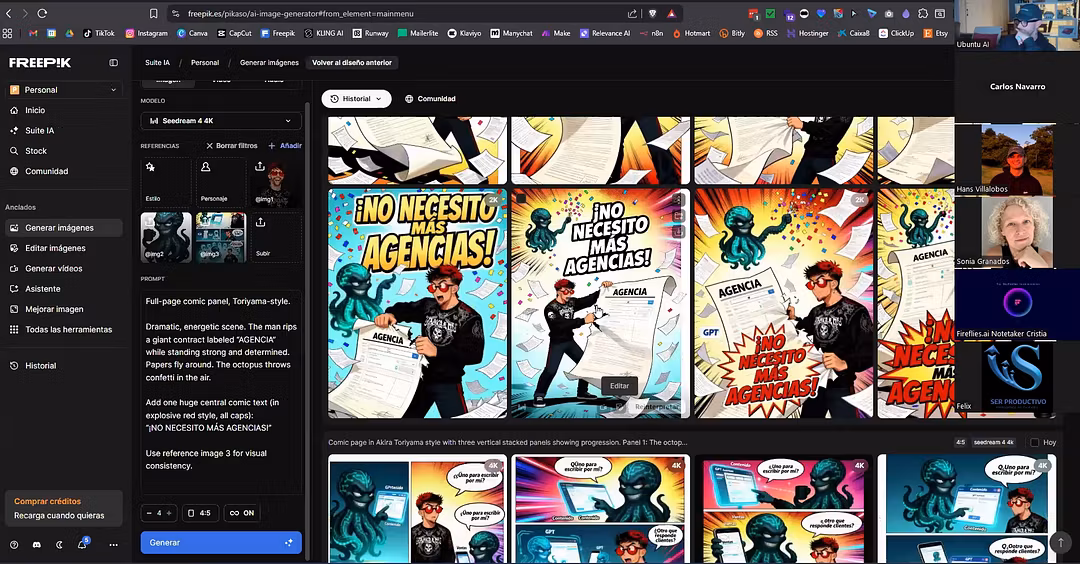Open the Historial dropdown
This screenshot has width=1080, height=564.
coord(356,99)
